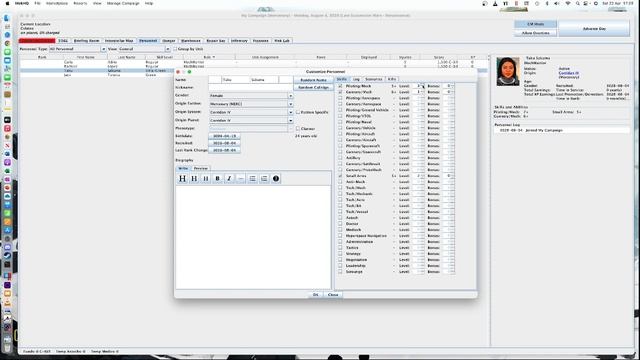Screen dimensions: 640x360
Task: Open the Reports menu
Action: 80,3
